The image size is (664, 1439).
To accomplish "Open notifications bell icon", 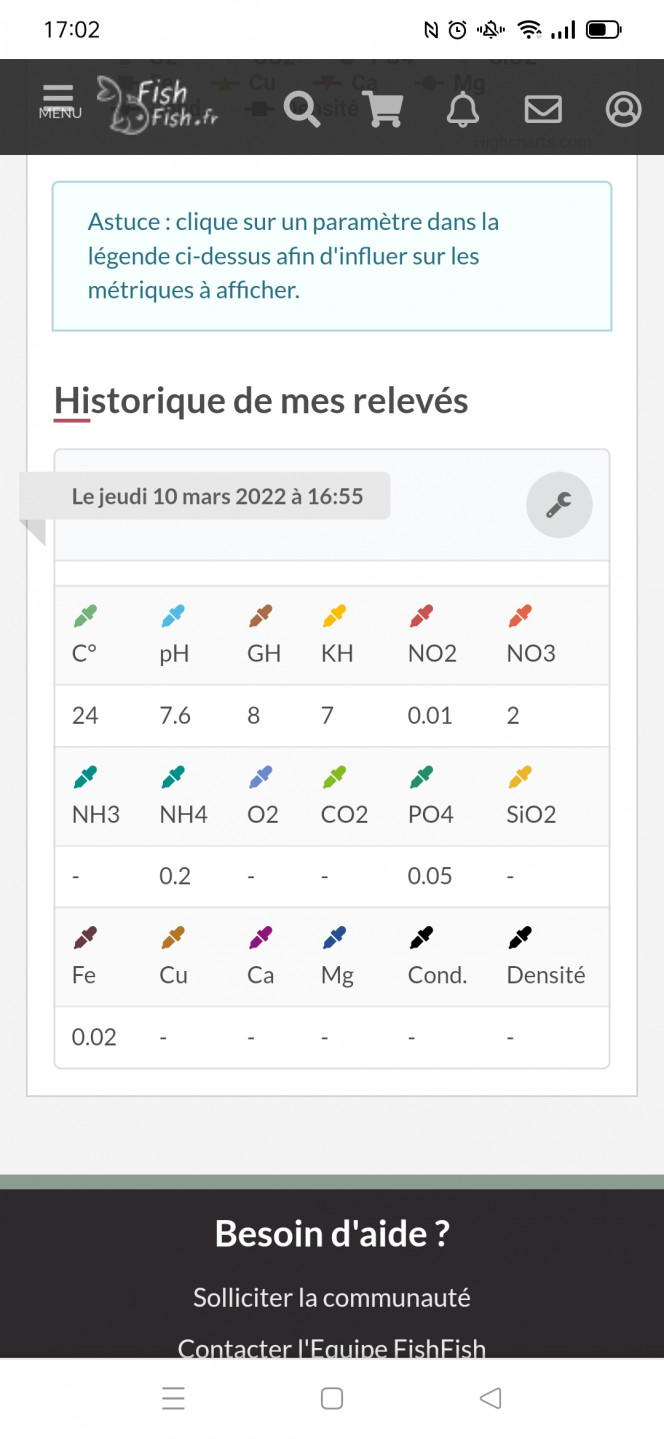I will [462, 109].
